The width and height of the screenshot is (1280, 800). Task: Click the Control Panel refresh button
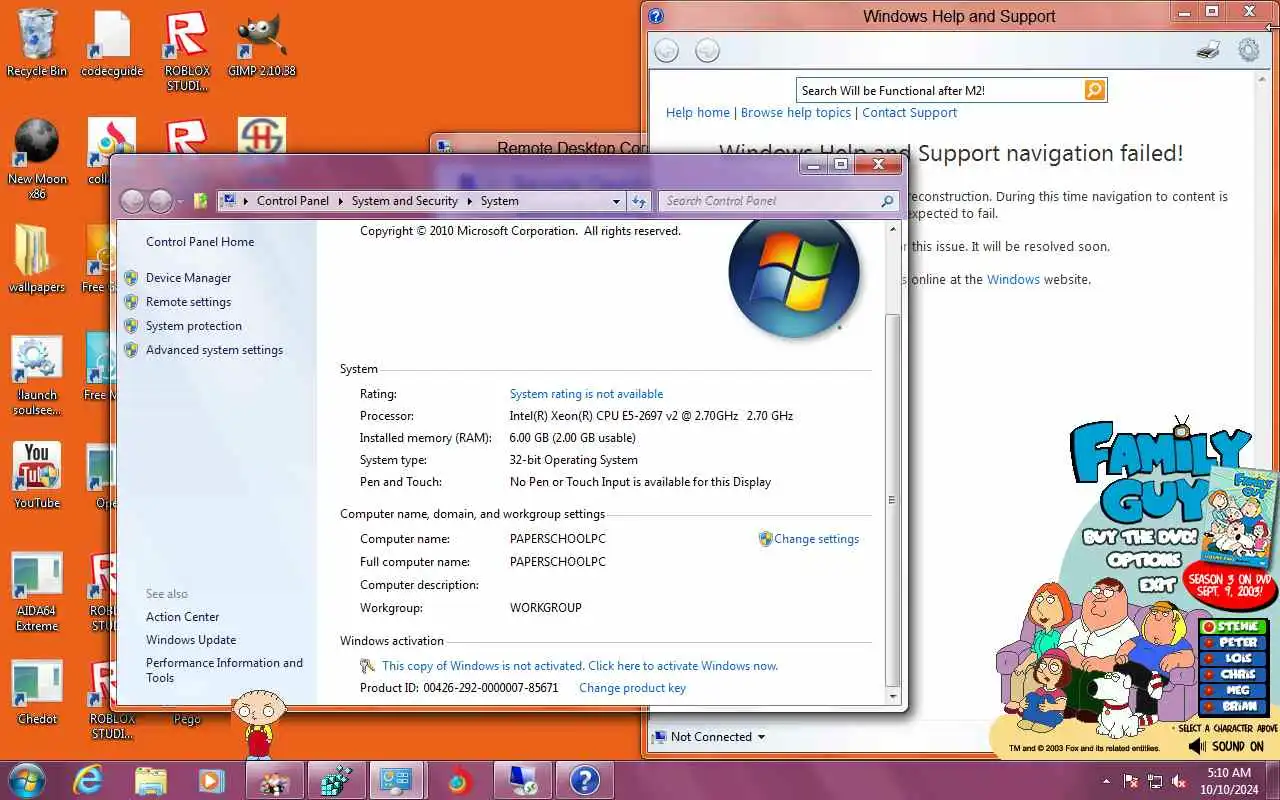(x=640, y=201)
